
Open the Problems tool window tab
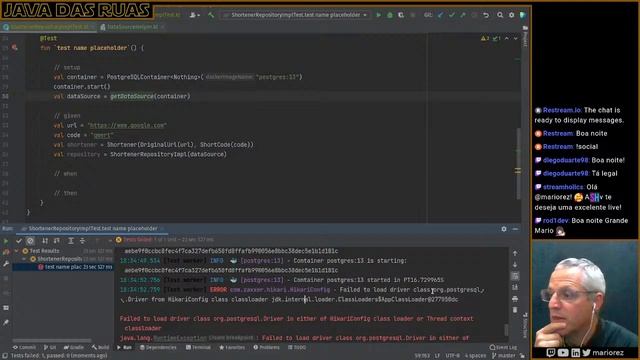[266, 348]
